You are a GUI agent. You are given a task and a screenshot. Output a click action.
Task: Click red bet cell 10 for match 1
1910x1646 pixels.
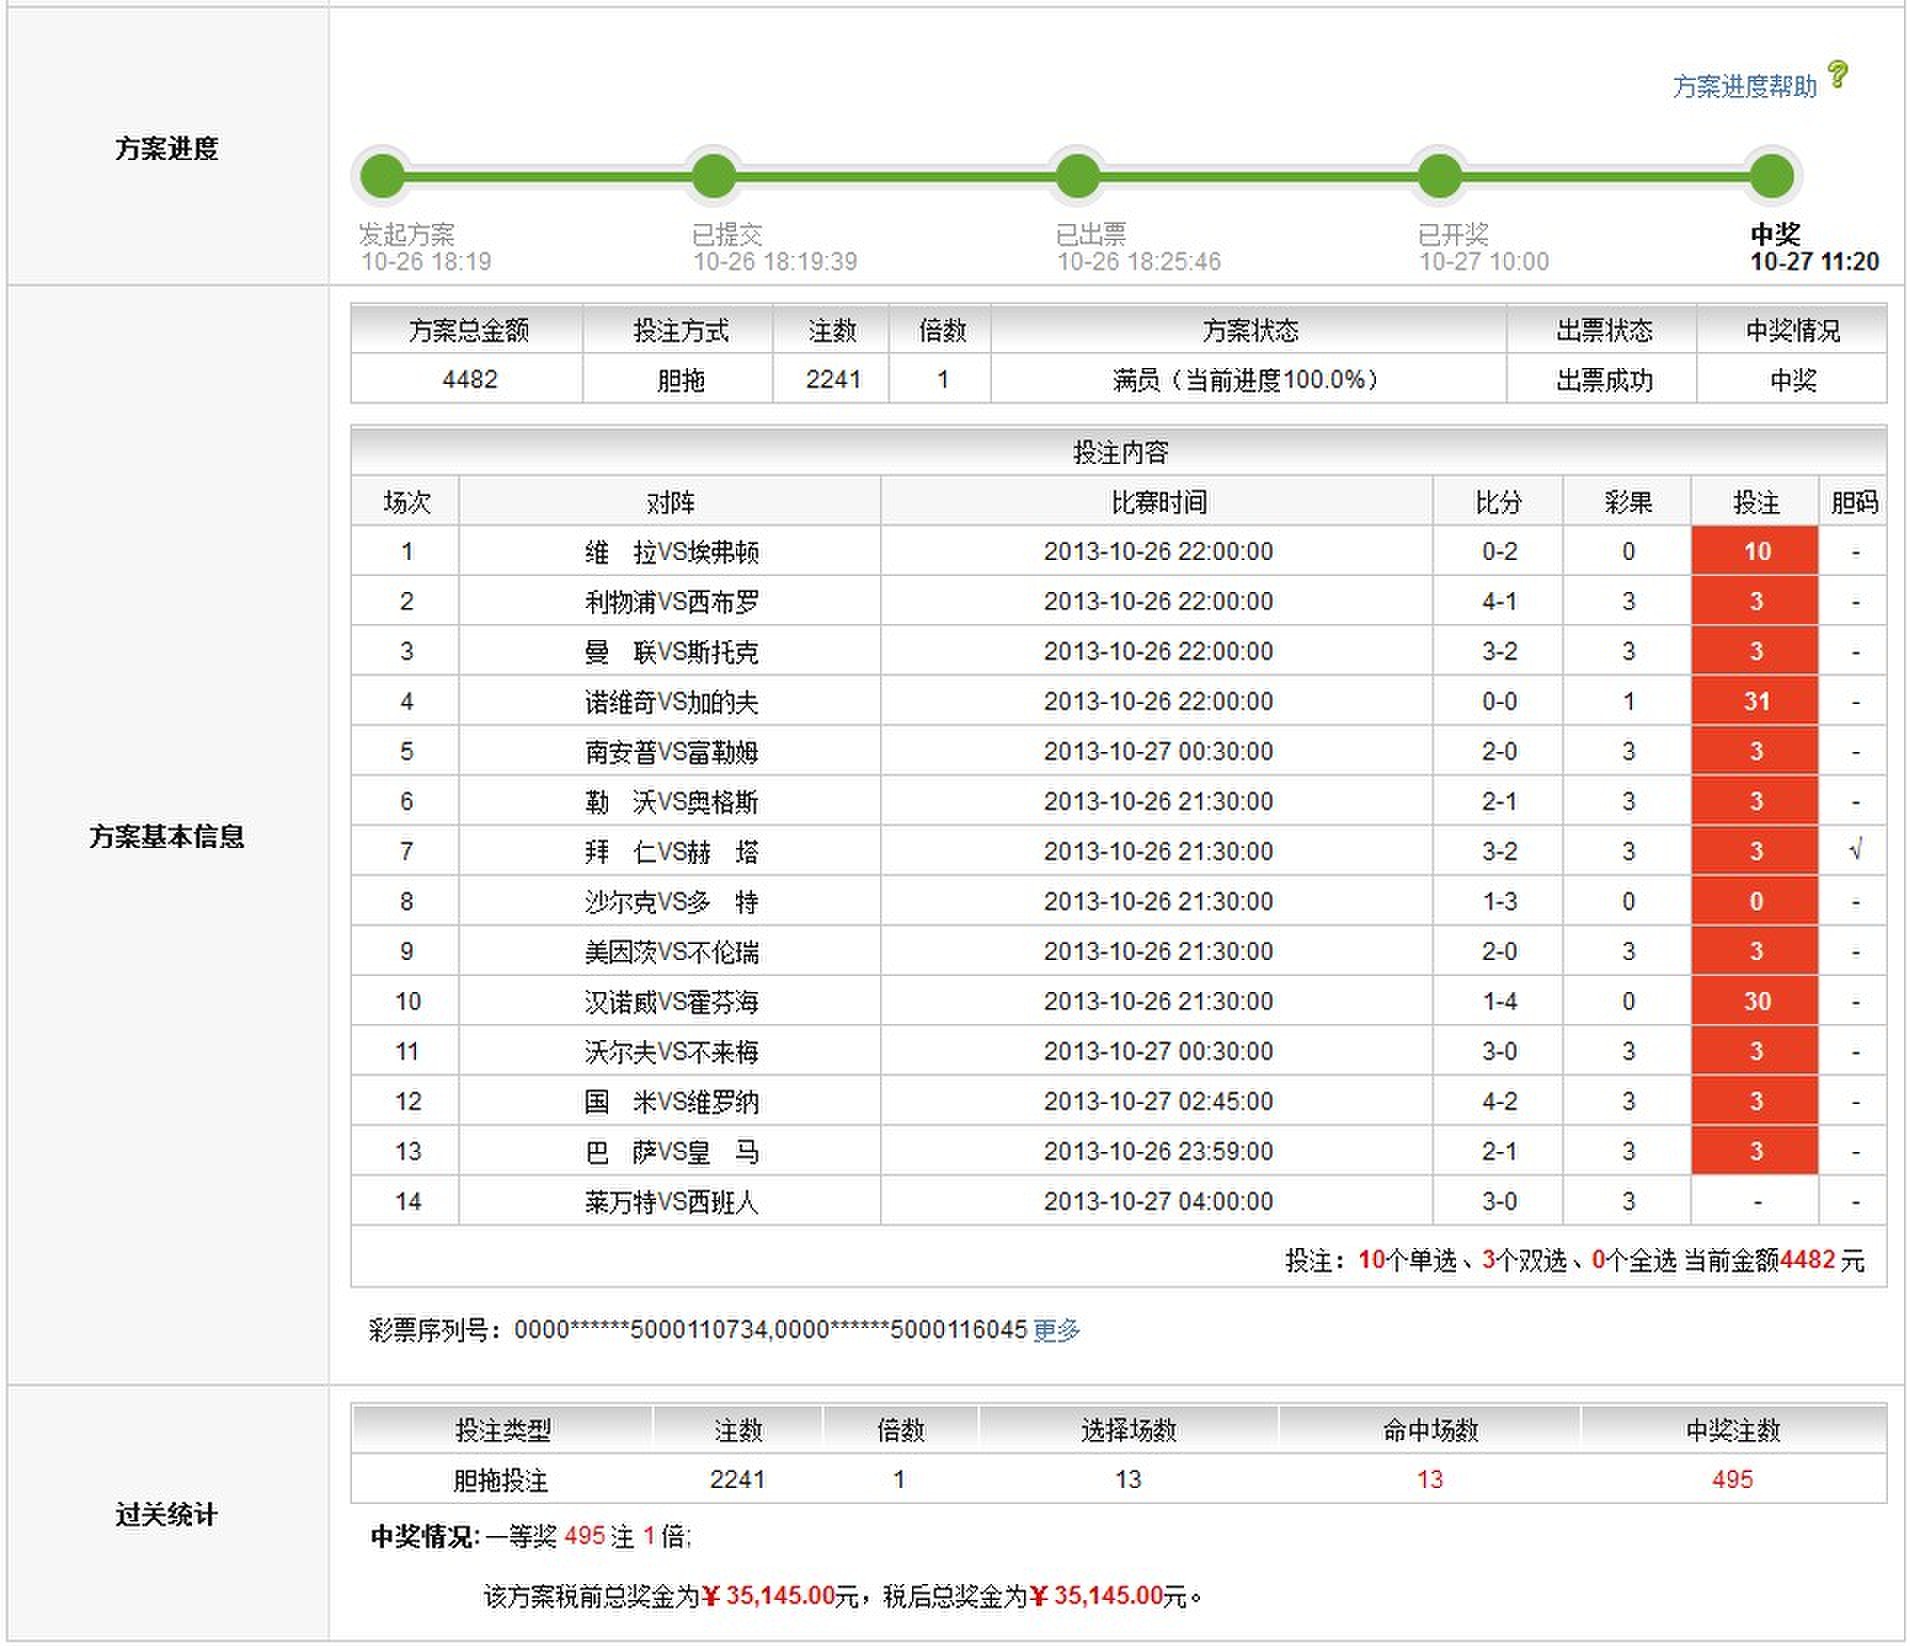point(1755,551)
